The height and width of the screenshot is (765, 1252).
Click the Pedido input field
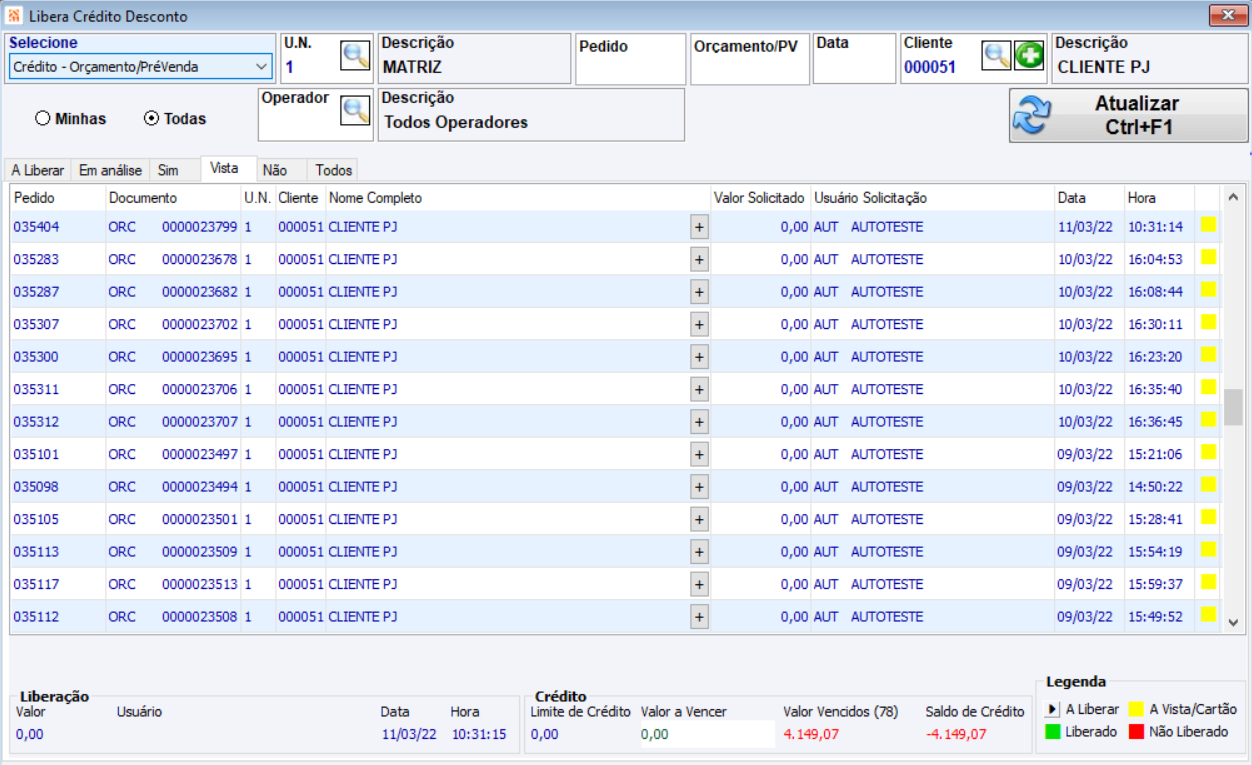click(x=630, y=68)
